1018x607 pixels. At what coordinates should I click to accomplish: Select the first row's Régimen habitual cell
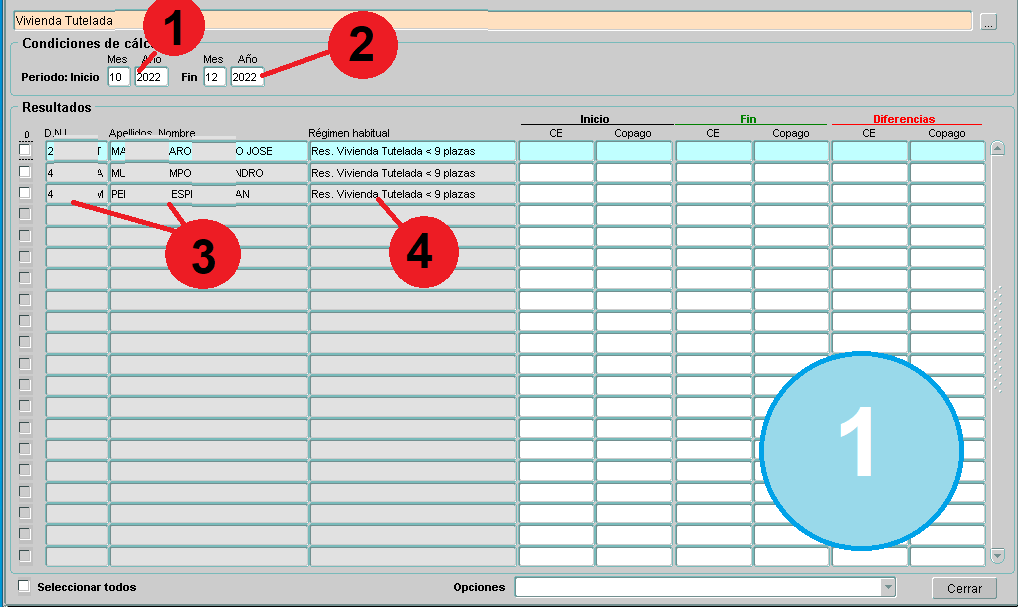tap(412, 151)
